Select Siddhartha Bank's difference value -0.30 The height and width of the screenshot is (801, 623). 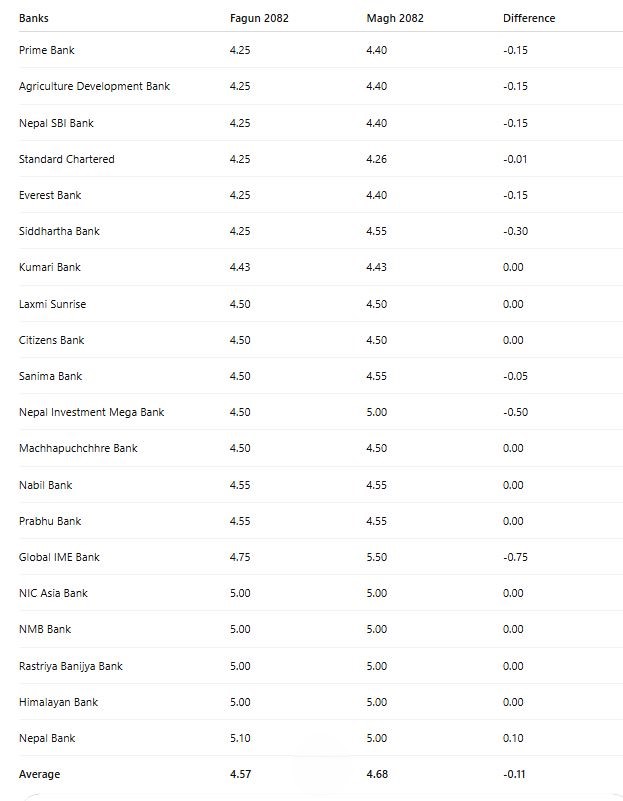point(514,231)
